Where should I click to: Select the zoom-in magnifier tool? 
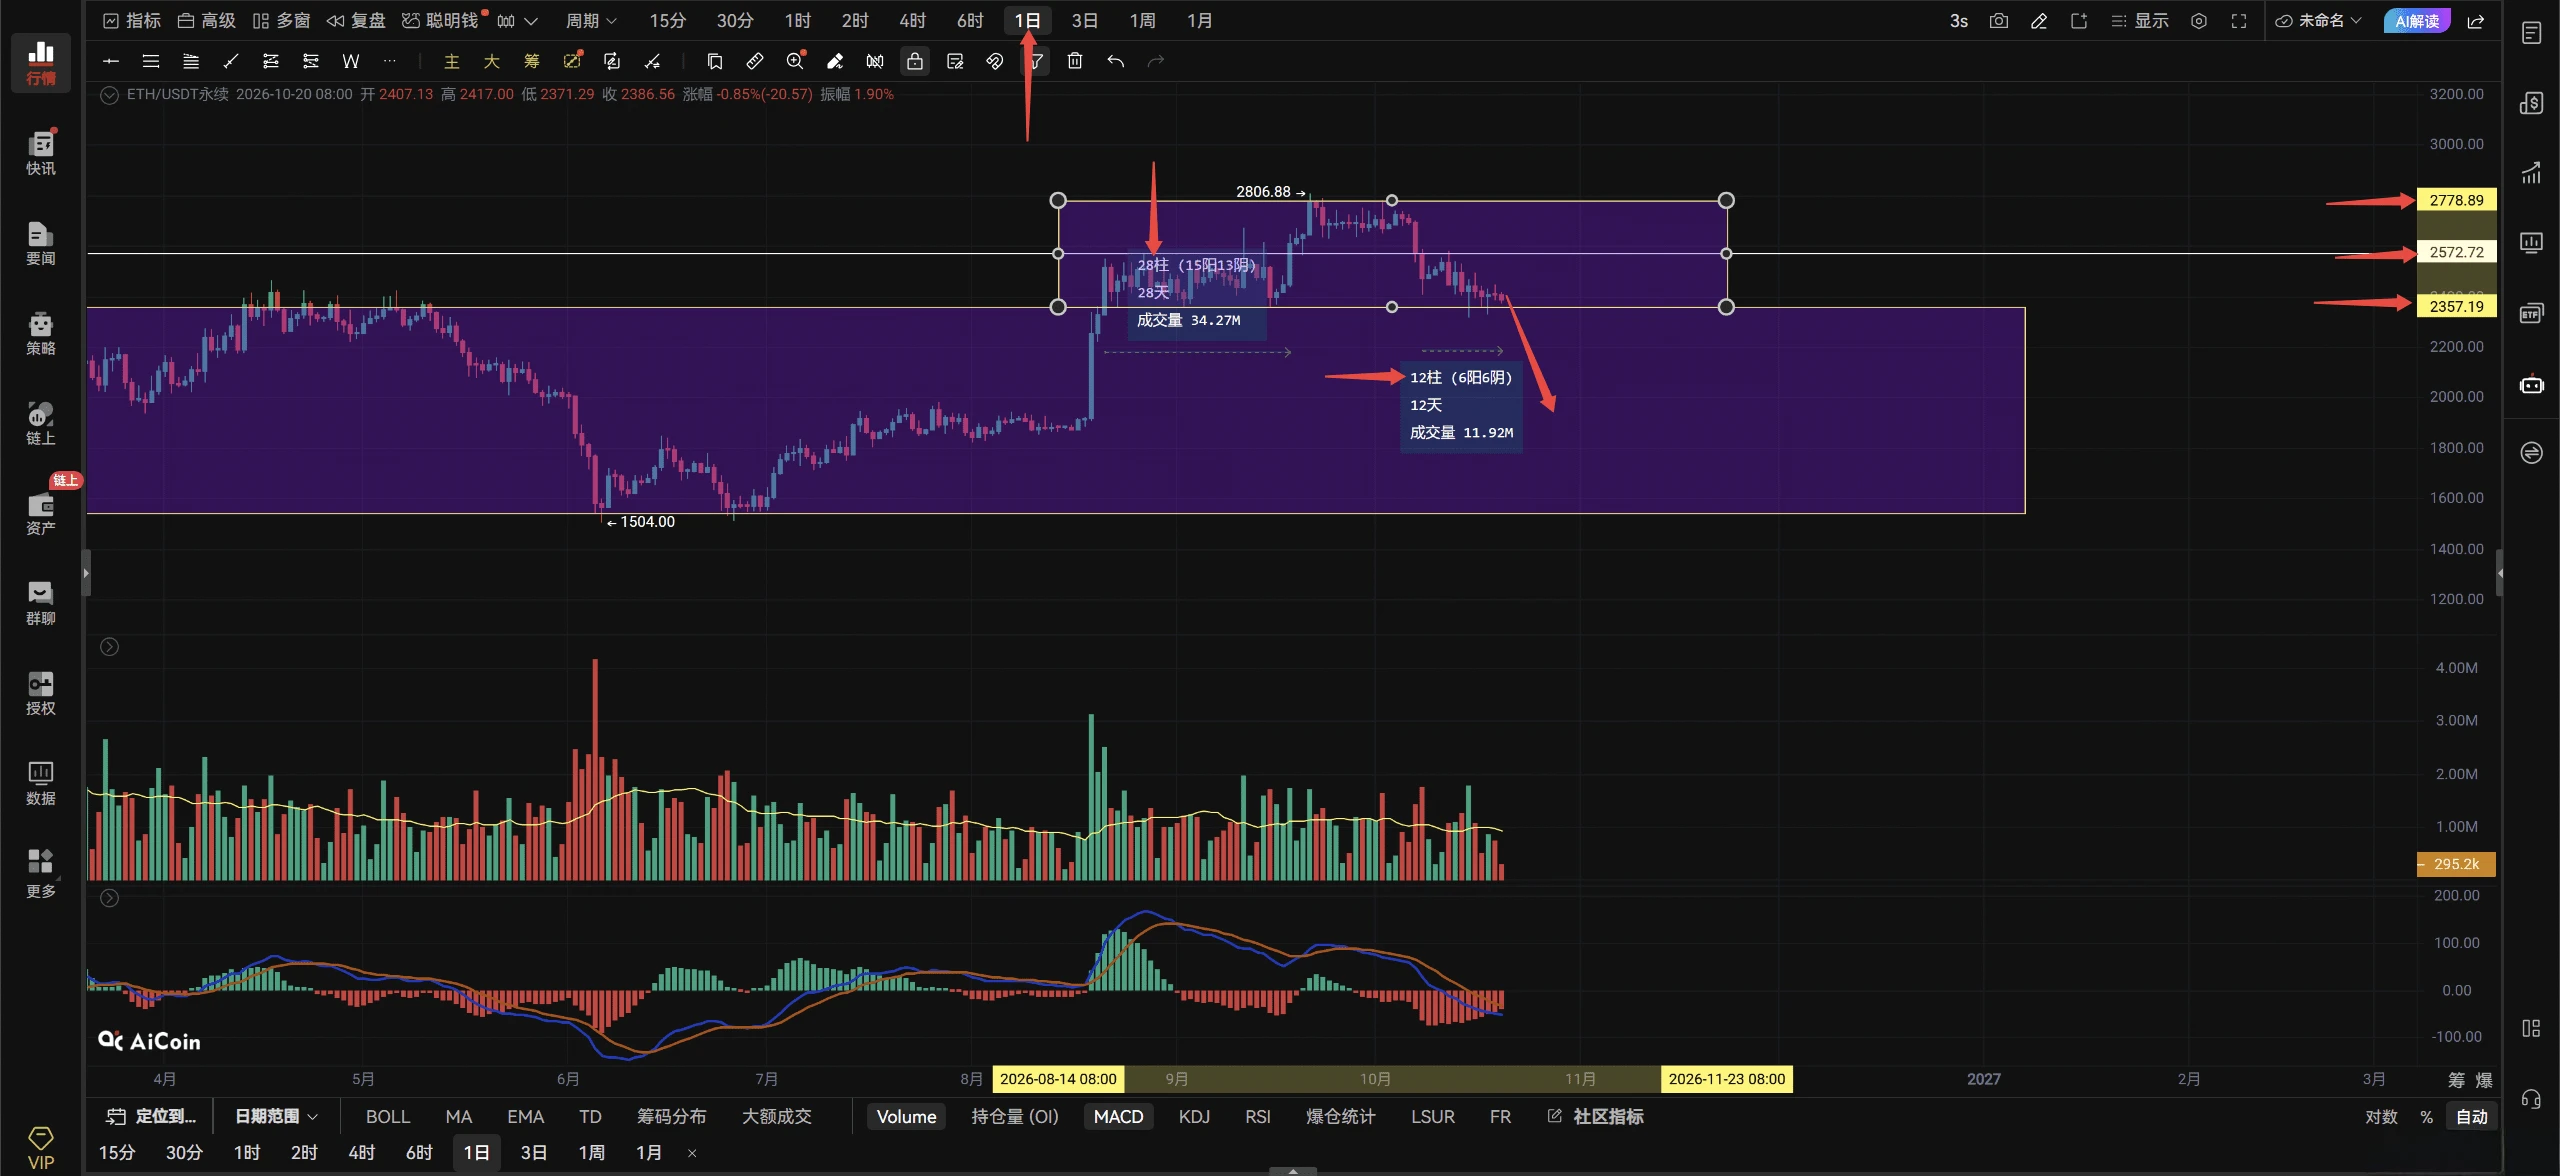click(795, 61)
